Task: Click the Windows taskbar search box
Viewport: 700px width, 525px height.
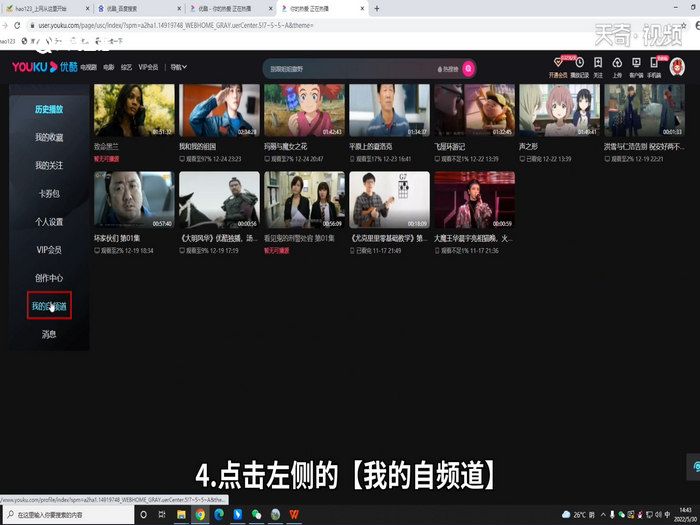Action: 67,514
